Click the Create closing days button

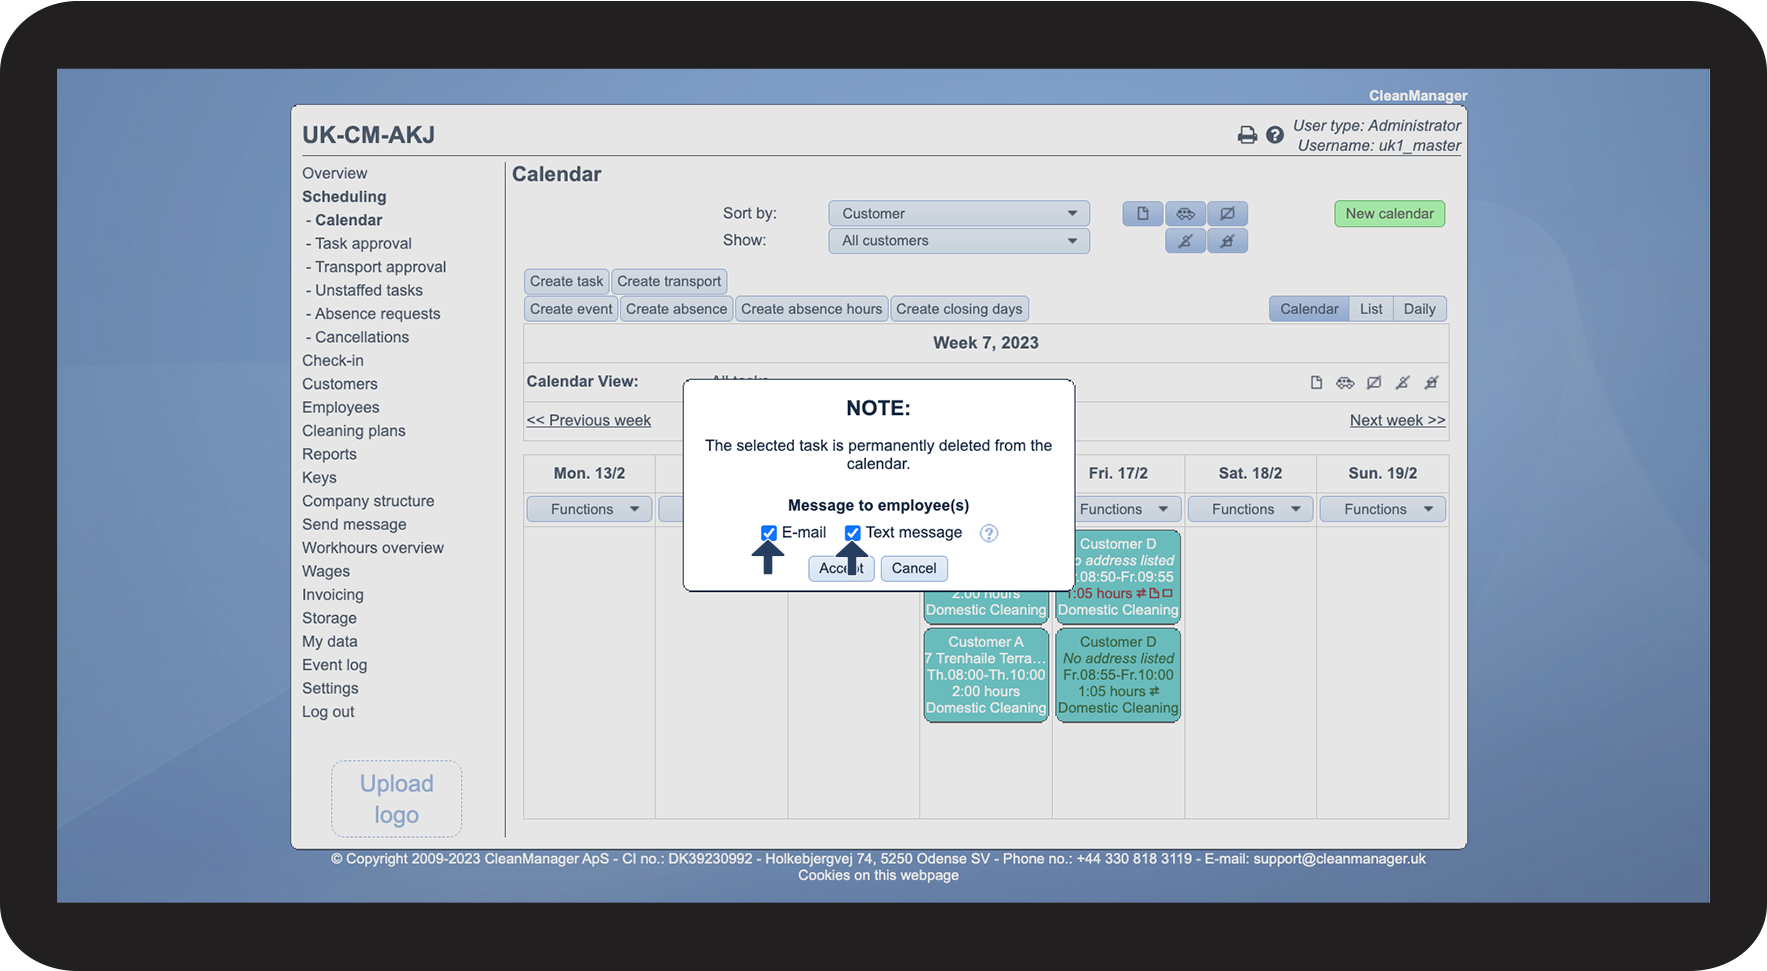pyautogui.click(x=959, y=309)
